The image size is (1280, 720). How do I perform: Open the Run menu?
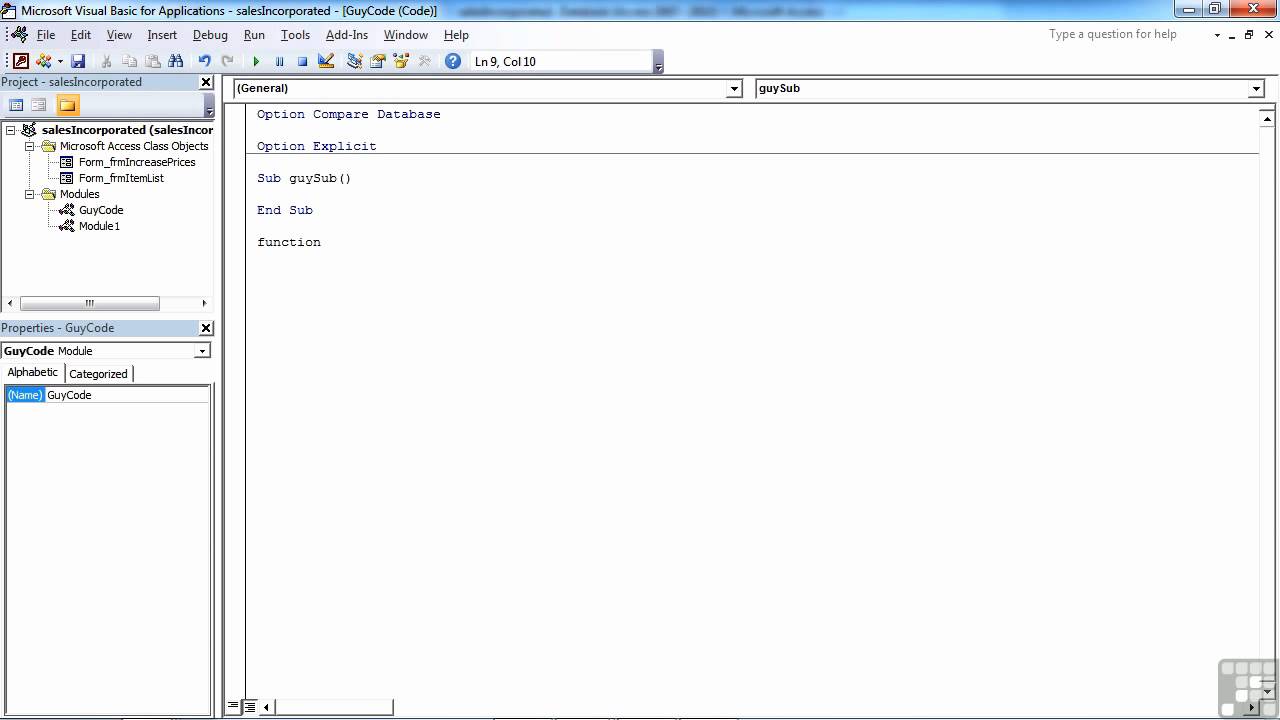pos(254,34)
